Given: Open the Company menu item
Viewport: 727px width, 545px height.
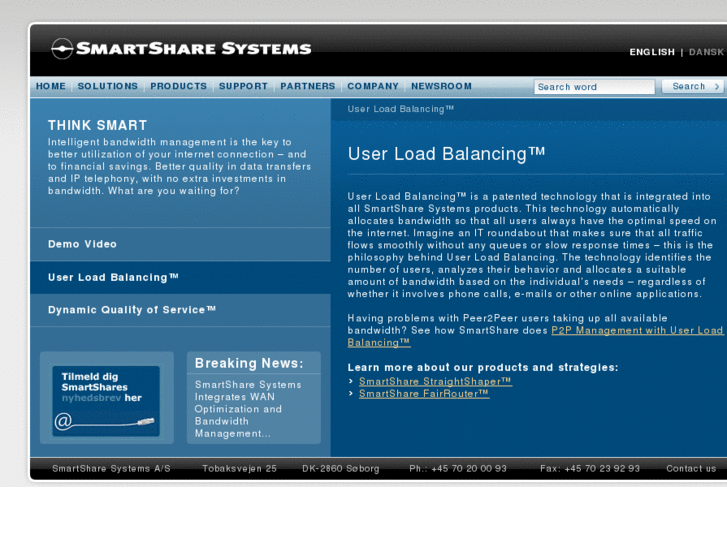Looking at the screenshot, I should (373, 86).
